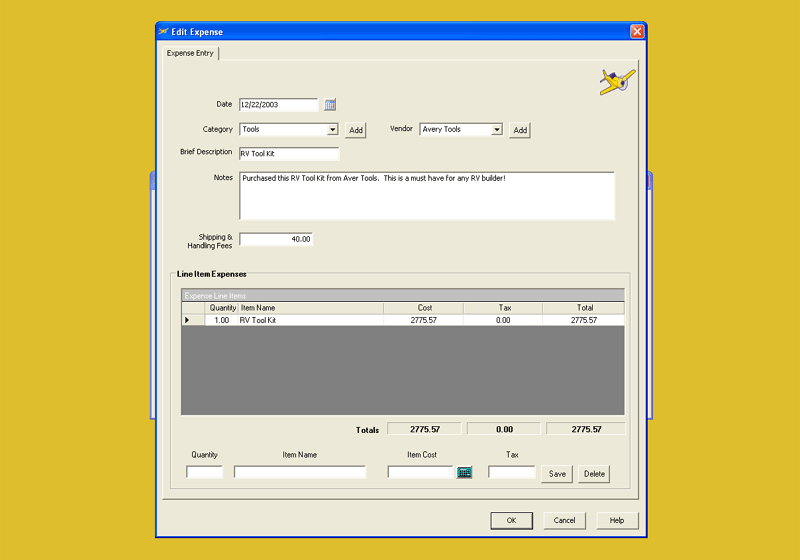Open the Item Cost calculator icon
The height and width of the screenshot is (560, 800).
tap(464, 473)
